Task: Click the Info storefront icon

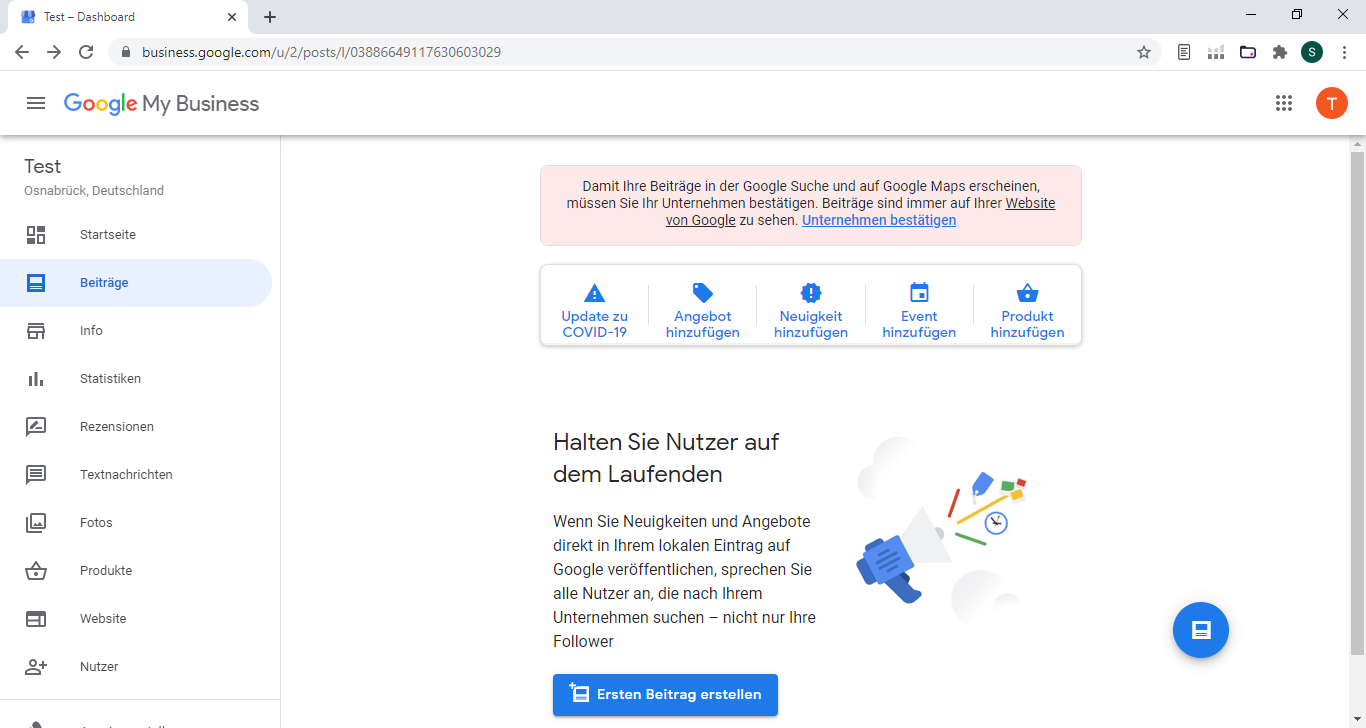Action: point(36,331)
